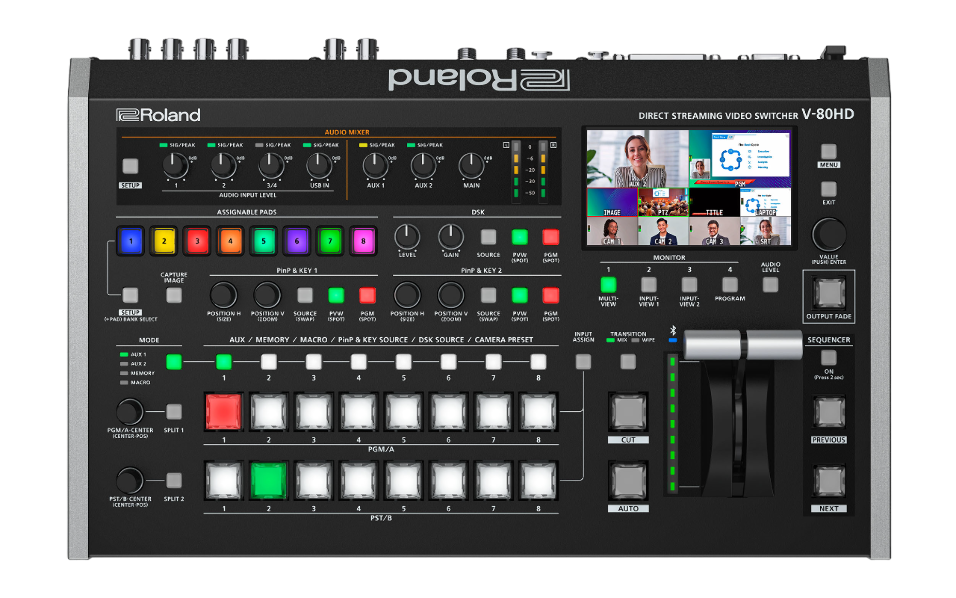
Task: Turn the PST/B-CENTER knob
Action: 130,480
